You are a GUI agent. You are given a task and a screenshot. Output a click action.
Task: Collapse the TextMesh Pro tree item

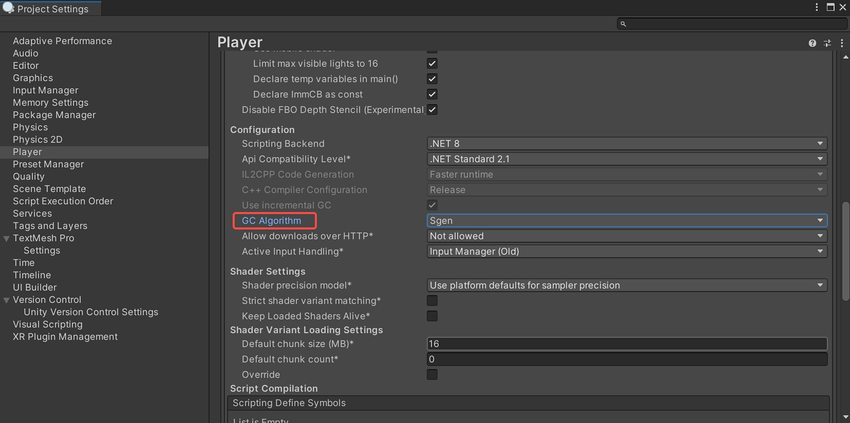coord(7,239)
